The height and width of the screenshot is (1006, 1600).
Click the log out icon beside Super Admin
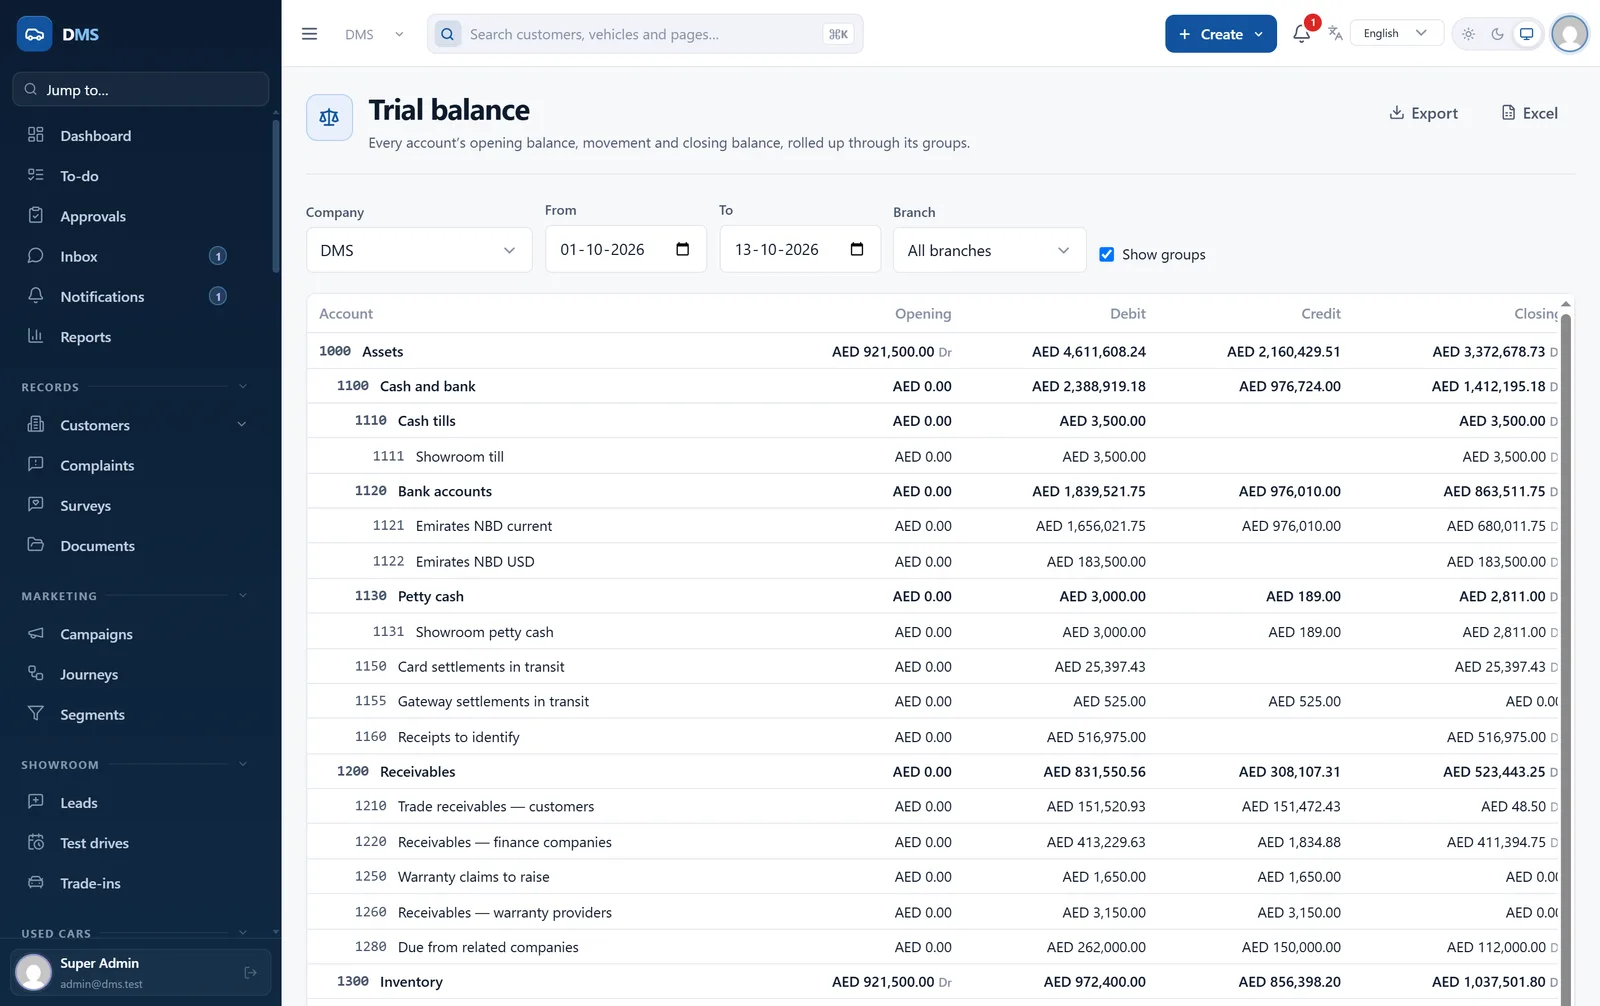(x=250, y=972)
